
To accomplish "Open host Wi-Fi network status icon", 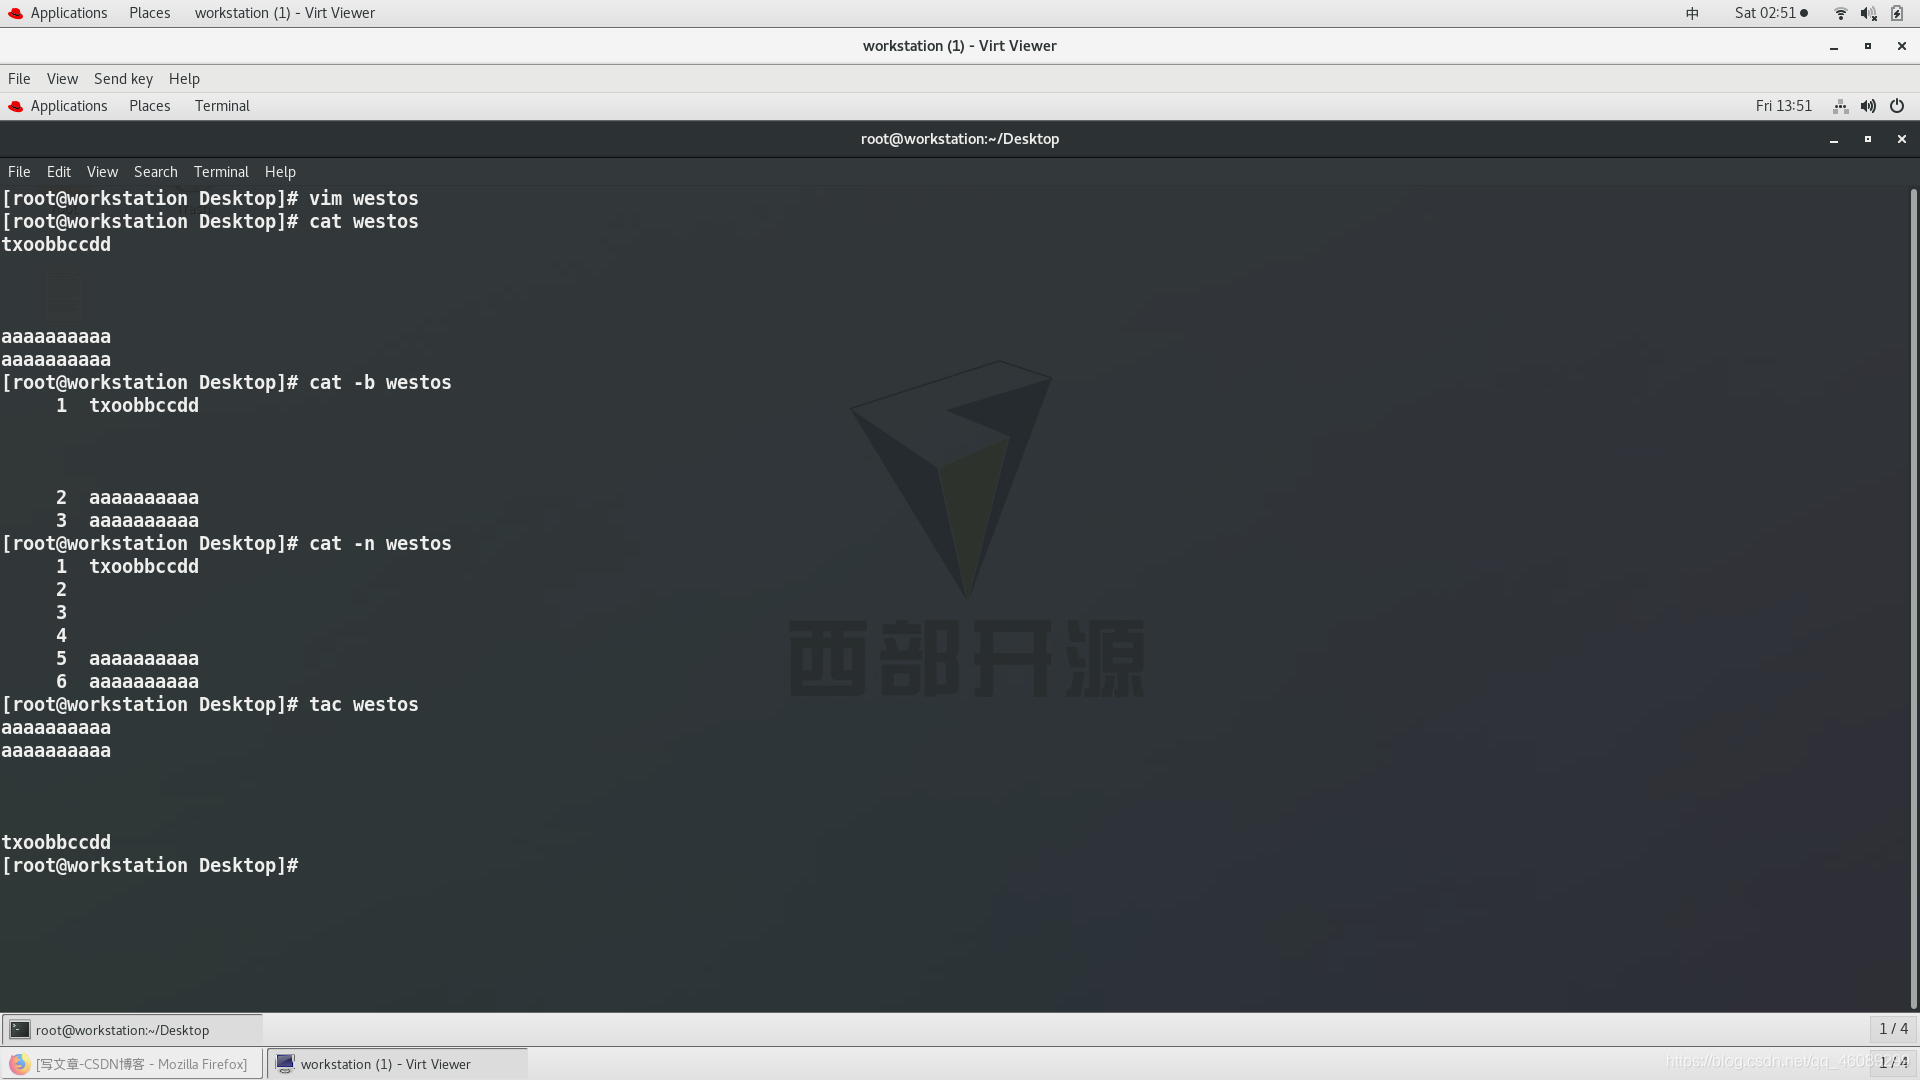I will [1840, 13].
